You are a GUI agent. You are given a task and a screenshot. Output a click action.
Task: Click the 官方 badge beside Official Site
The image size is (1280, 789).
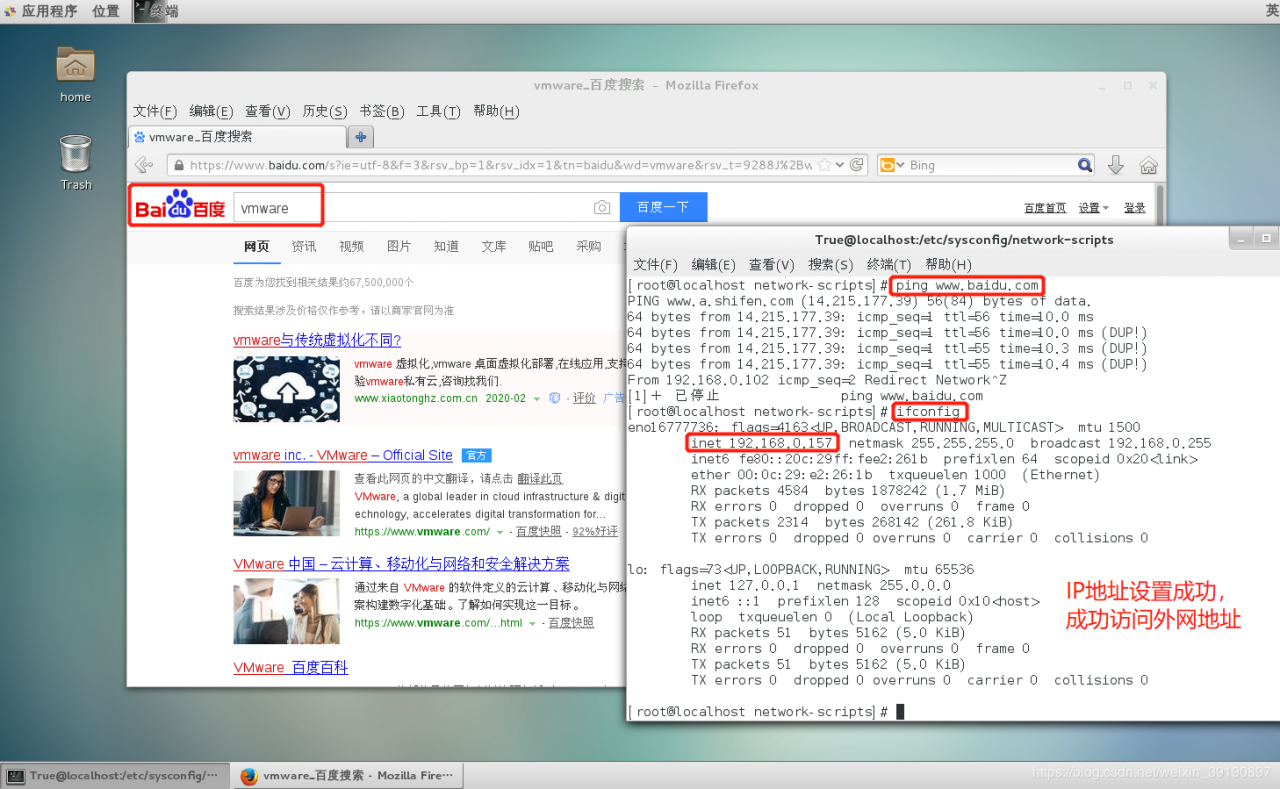pos(476,456)
